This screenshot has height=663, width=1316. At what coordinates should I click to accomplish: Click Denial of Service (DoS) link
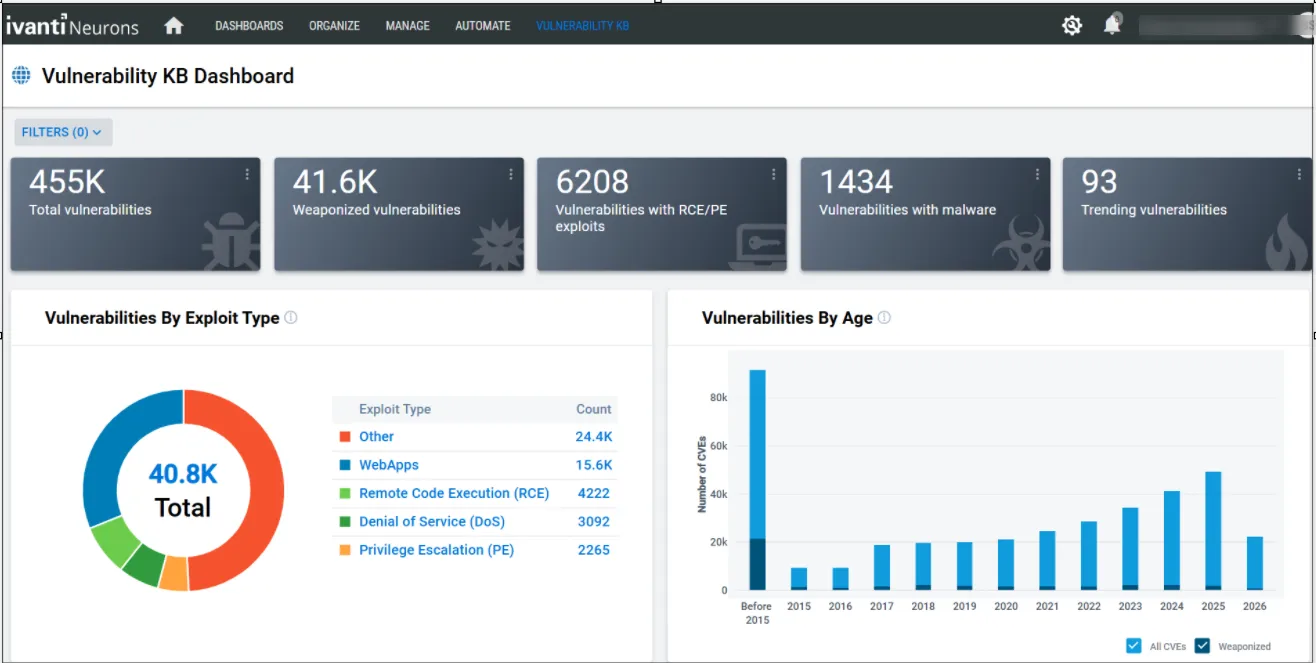(432, 522)
